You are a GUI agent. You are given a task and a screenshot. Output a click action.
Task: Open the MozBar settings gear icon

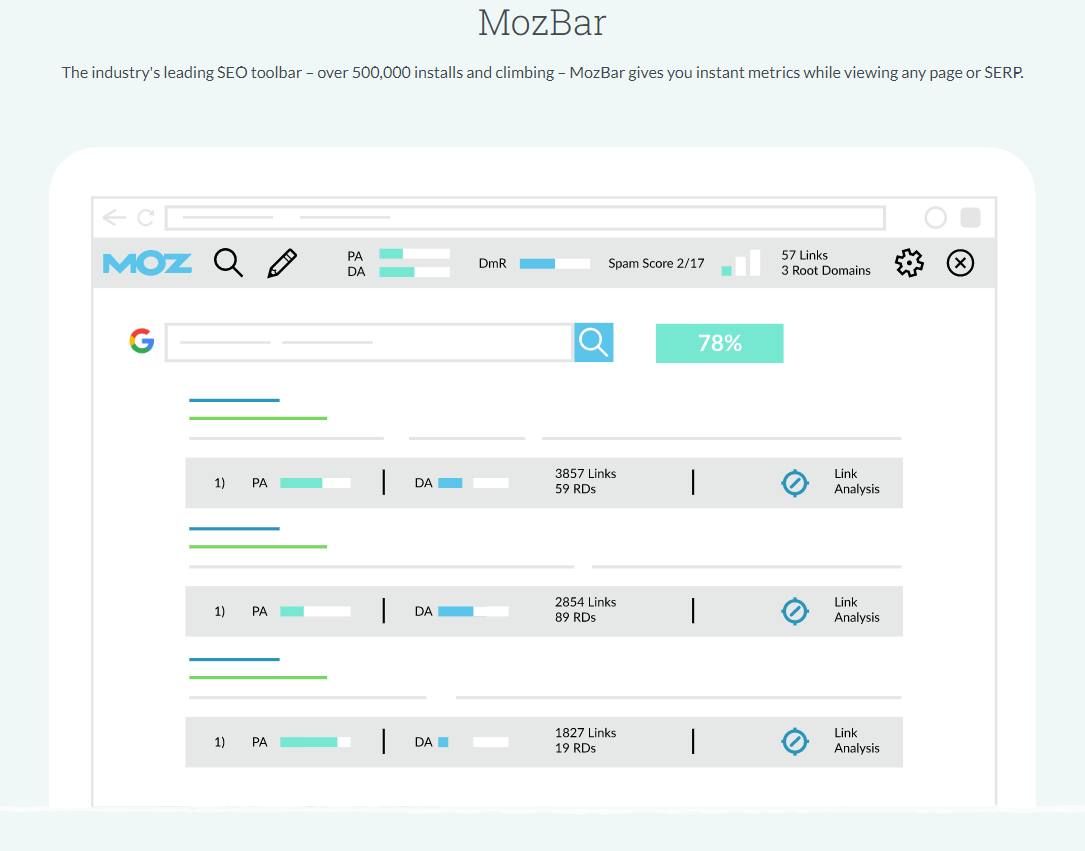[x=909, y=263]
